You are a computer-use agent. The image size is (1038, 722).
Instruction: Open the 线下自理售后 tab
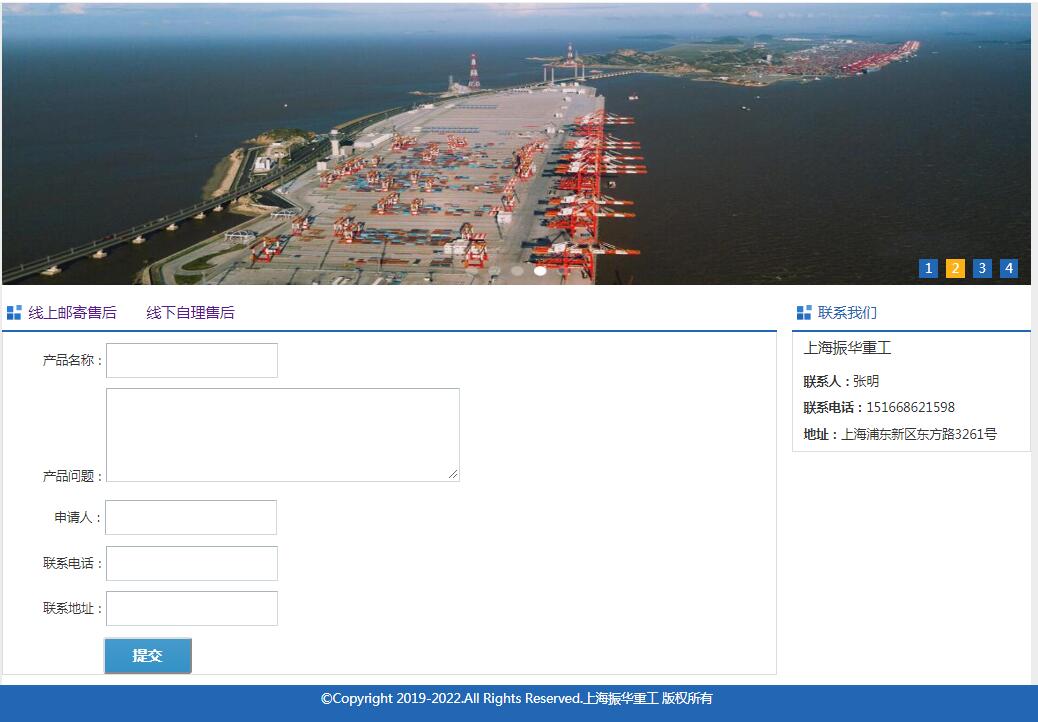pyautogui.click(x=191, y=312)
